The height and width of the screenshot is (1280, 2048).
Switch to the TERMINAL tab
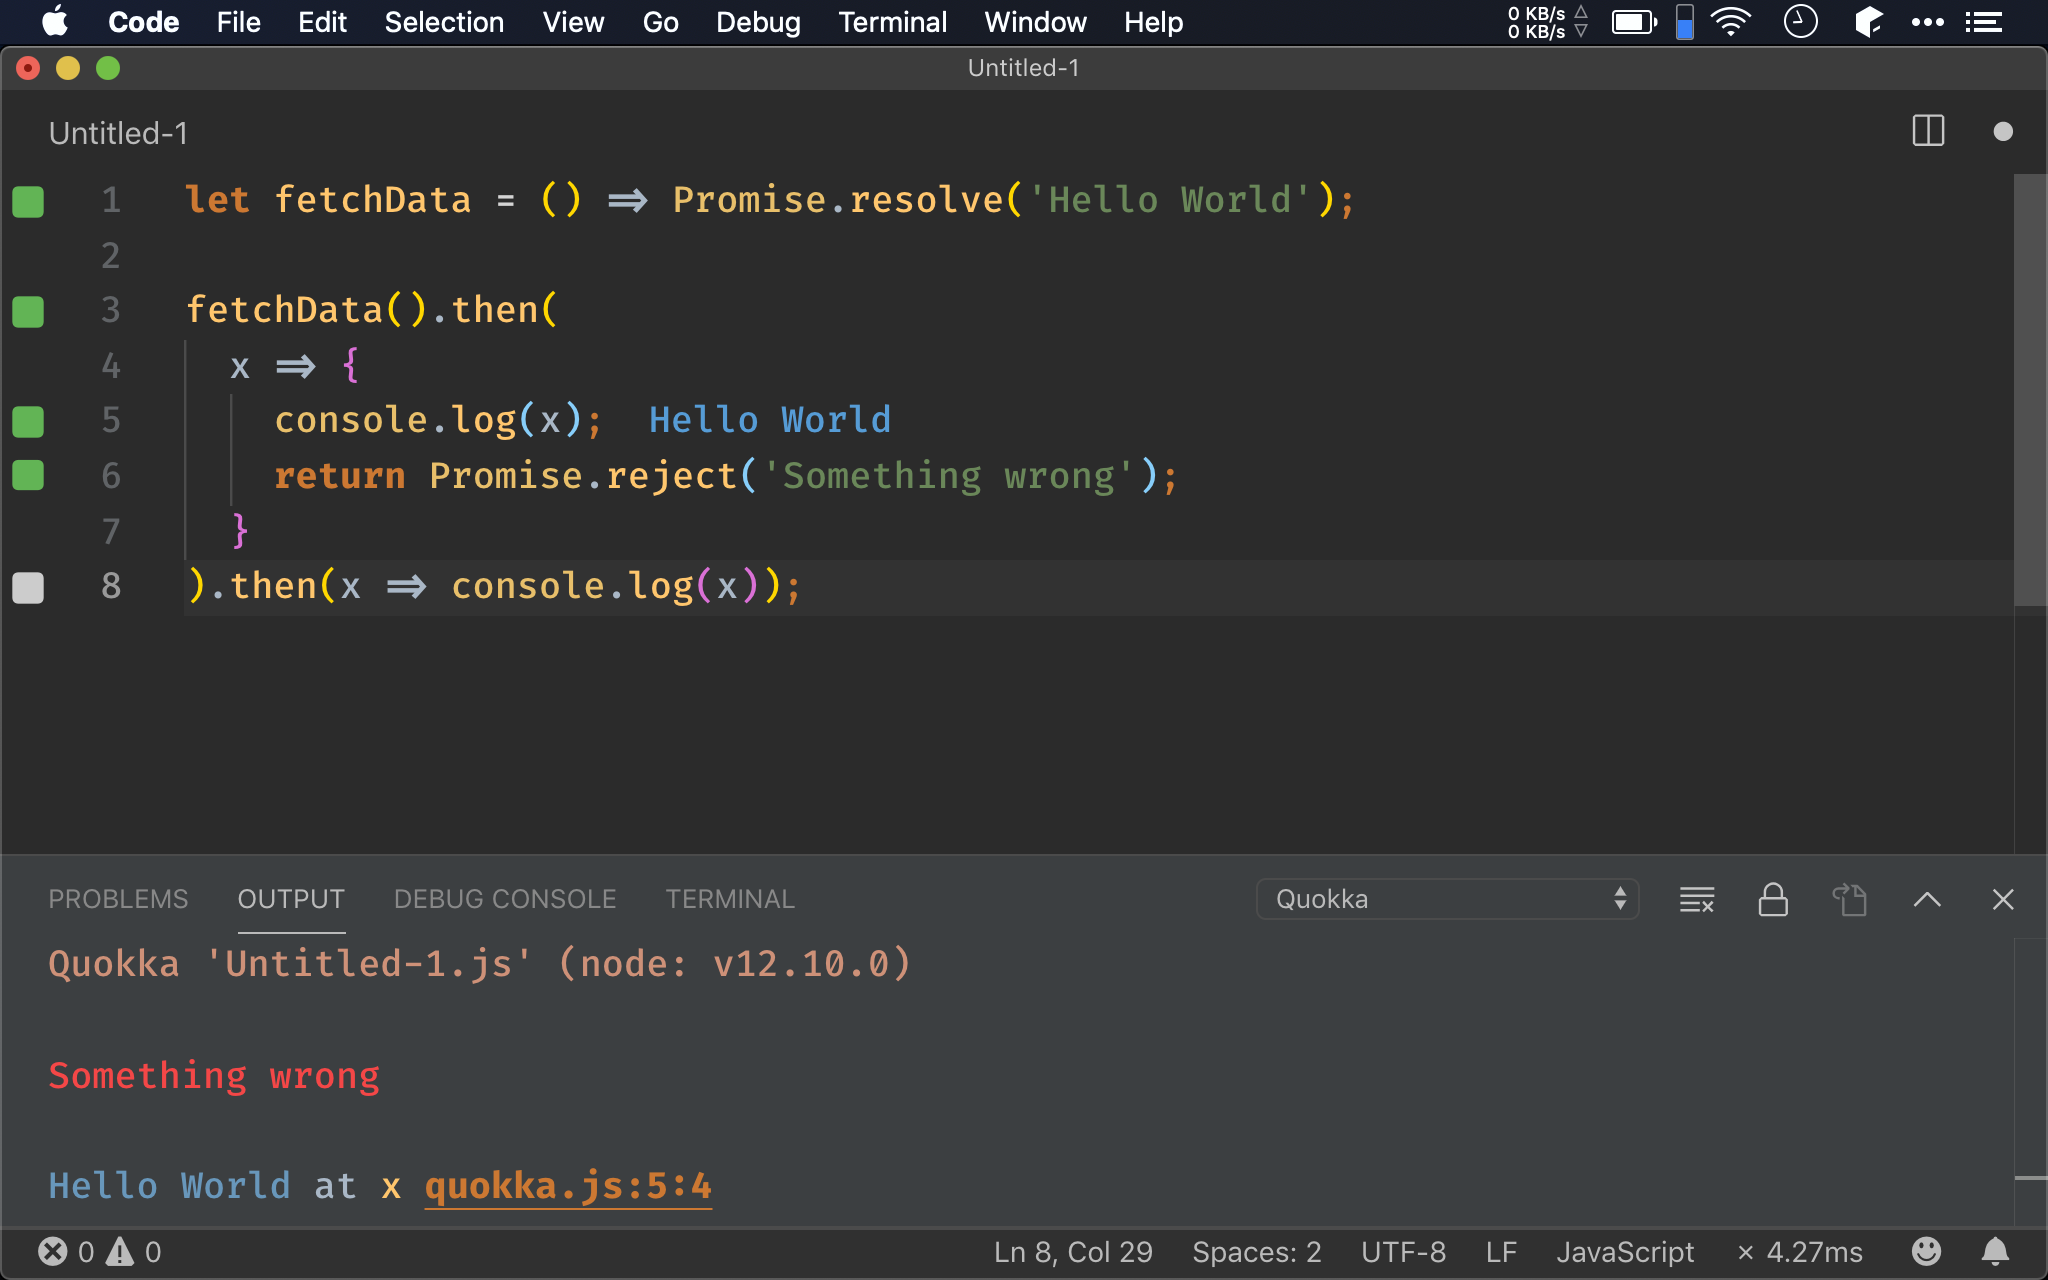pos(730,899)
